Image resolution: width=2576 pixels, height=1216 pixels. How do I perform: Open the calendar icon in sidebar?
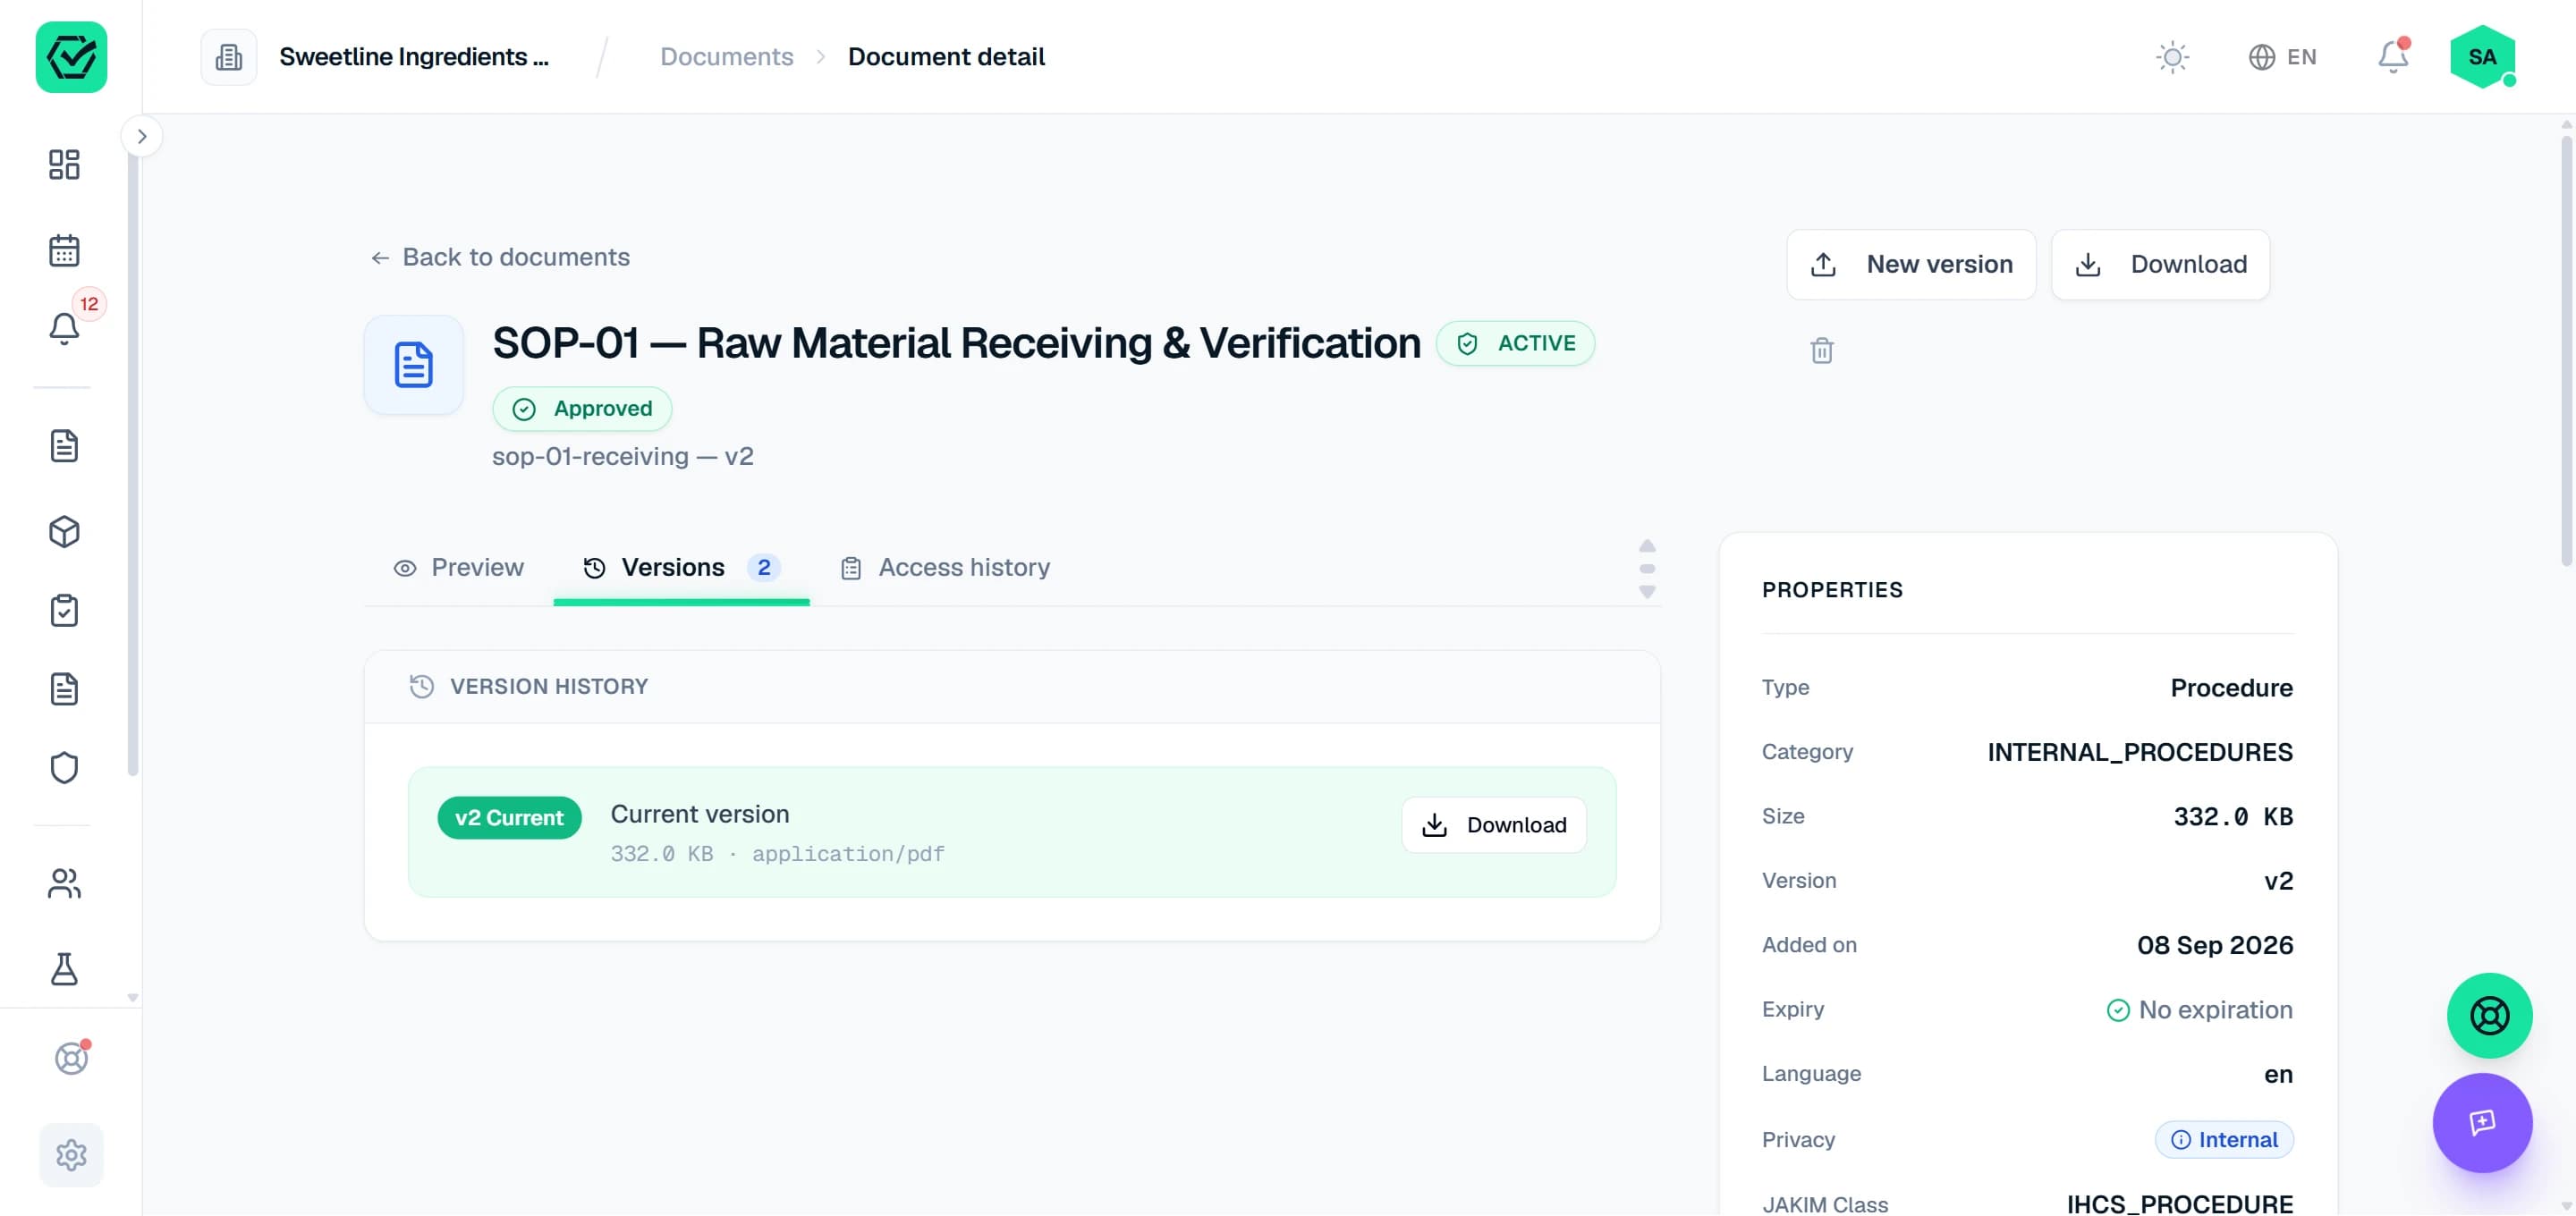(64, 250)
